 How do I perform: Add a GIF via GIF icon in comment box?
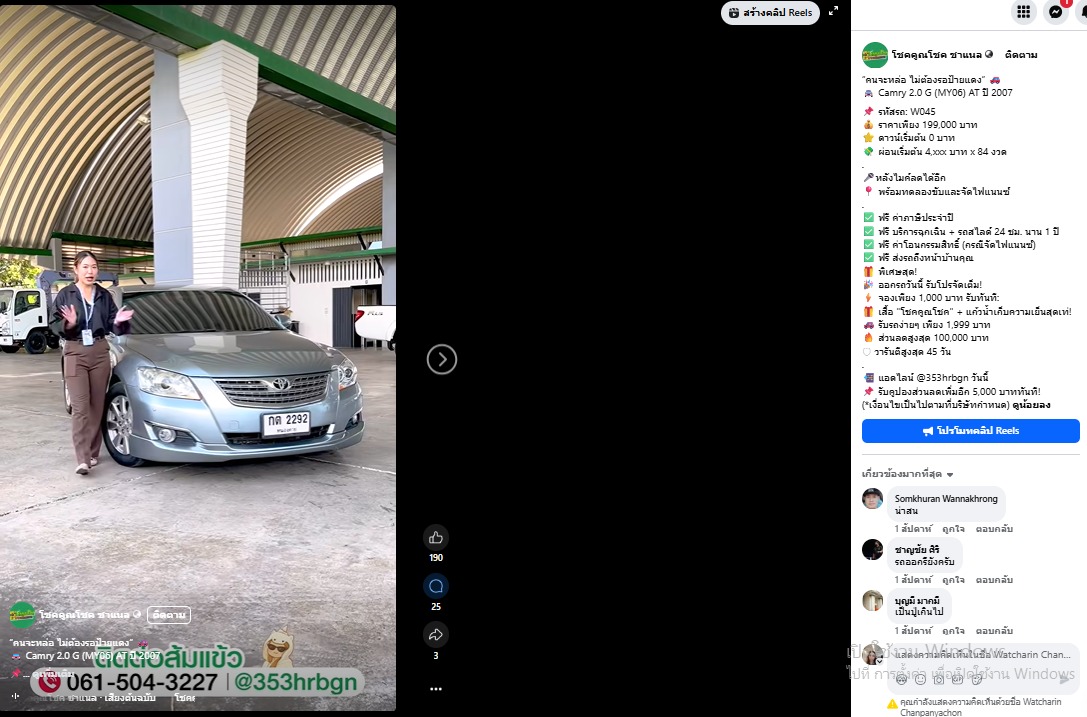point(957,680)
